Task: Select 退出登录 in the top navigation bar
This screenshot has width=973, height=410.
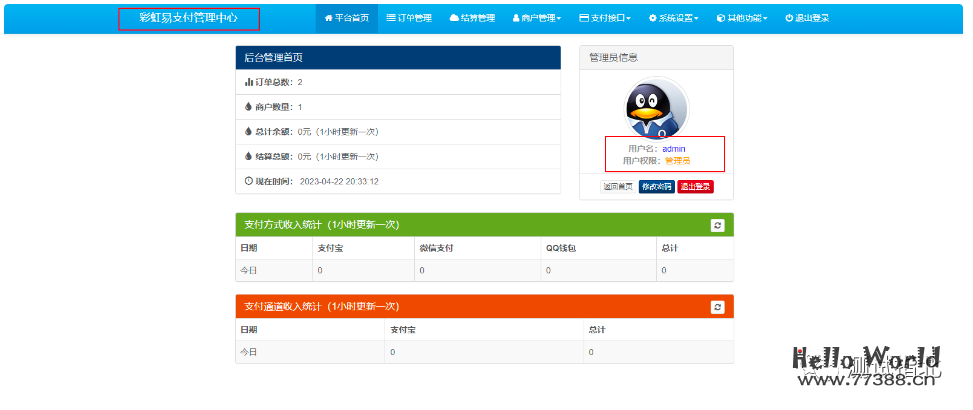Action: (807, 18)
